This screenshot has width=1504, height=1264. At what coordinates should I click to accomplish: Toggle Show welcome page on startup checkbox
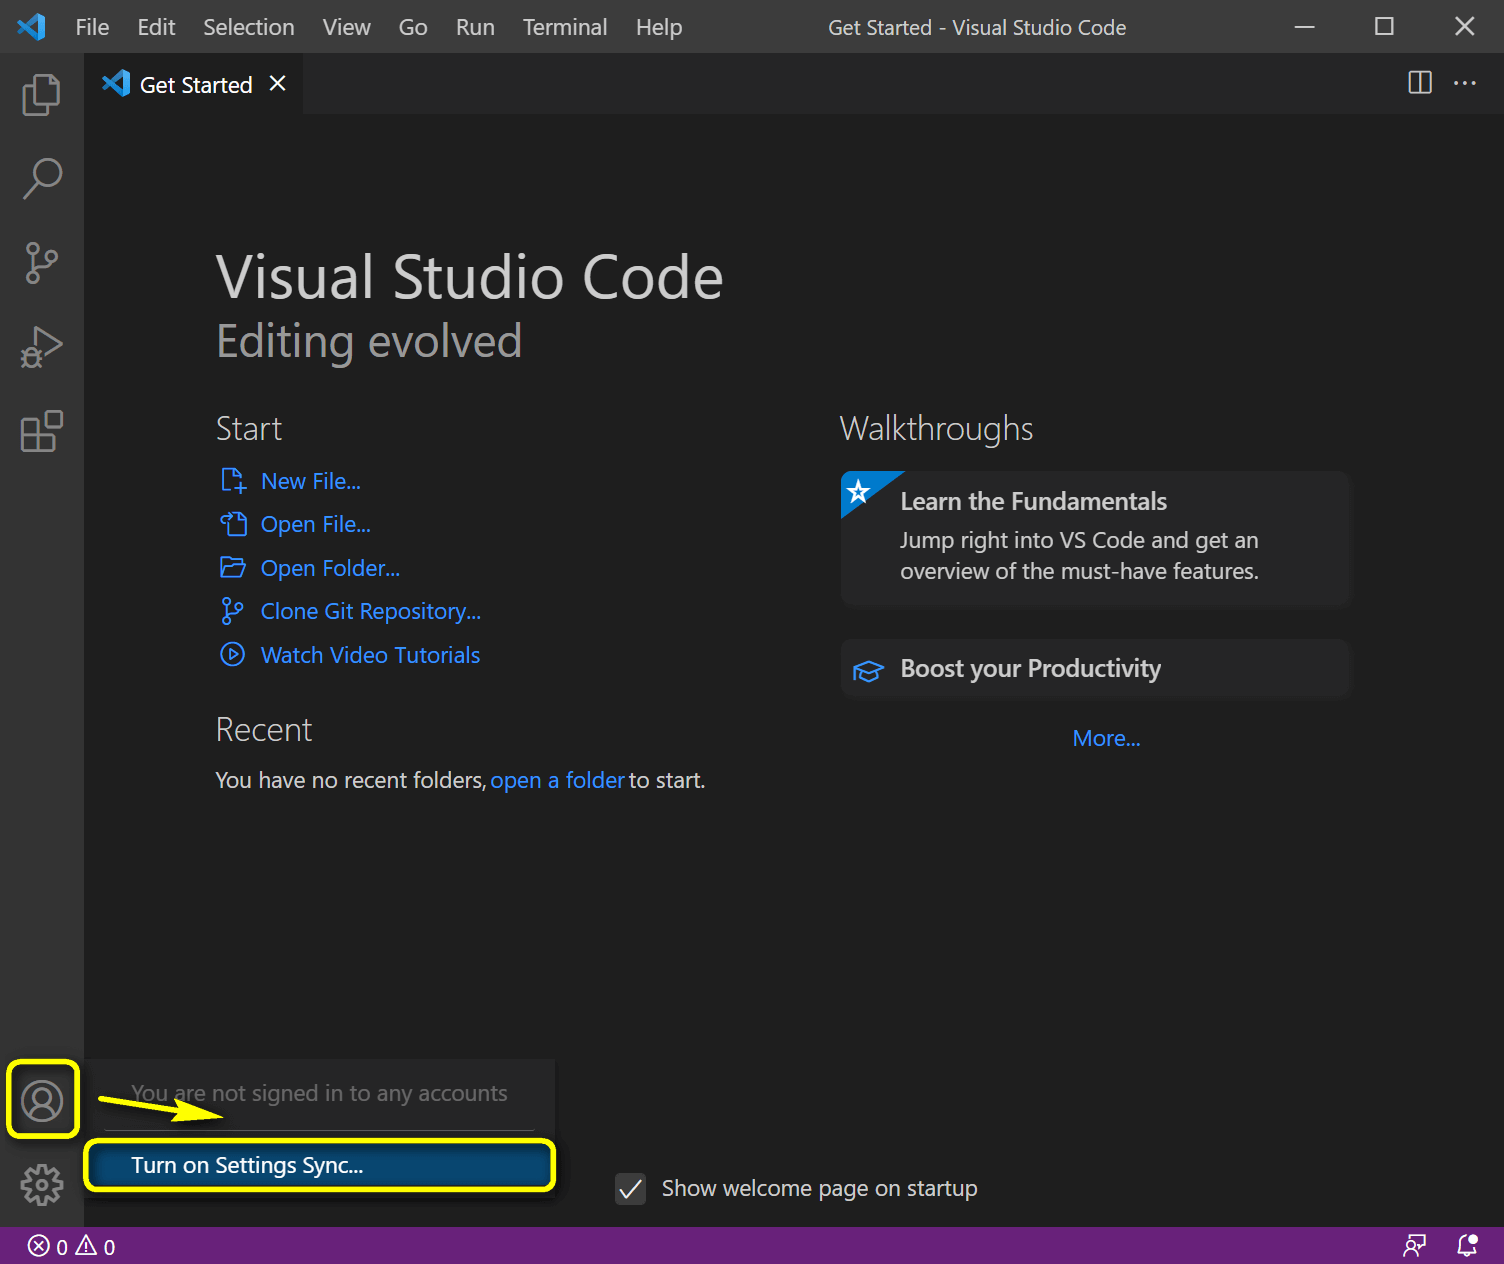pos(630,1189)
